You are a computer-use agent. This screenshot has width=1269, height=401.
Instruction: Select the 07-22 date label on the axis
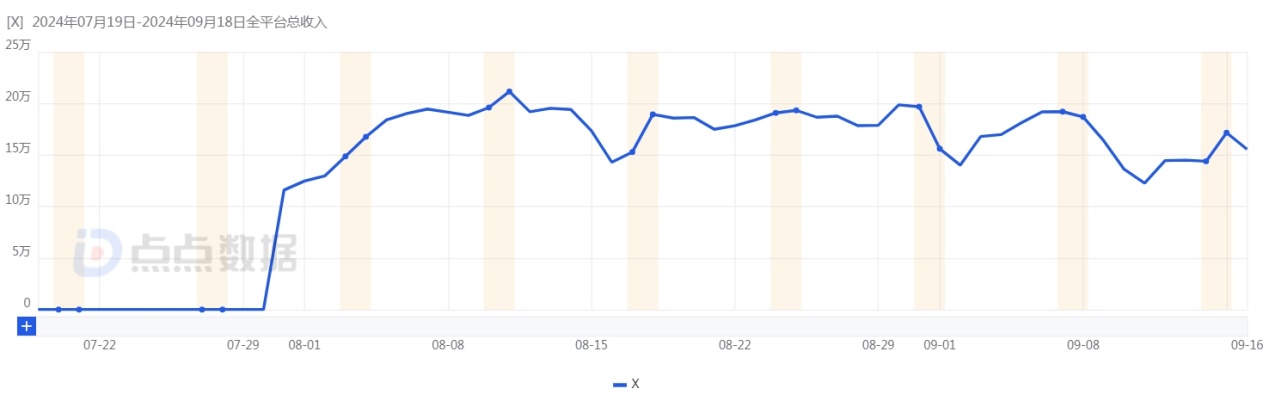coord(99,345)
